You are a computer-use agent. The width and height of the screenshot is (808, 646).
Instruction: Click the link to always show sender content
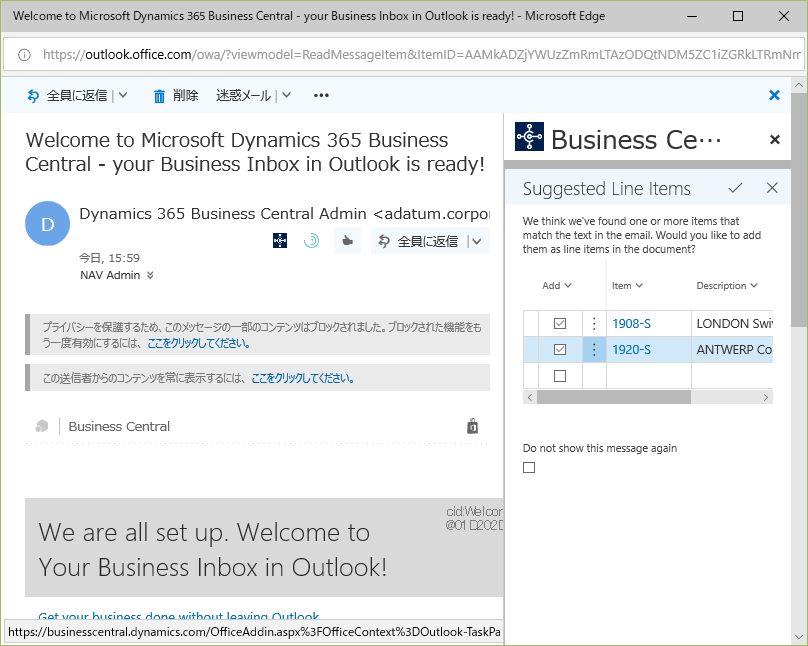point(303,378)
